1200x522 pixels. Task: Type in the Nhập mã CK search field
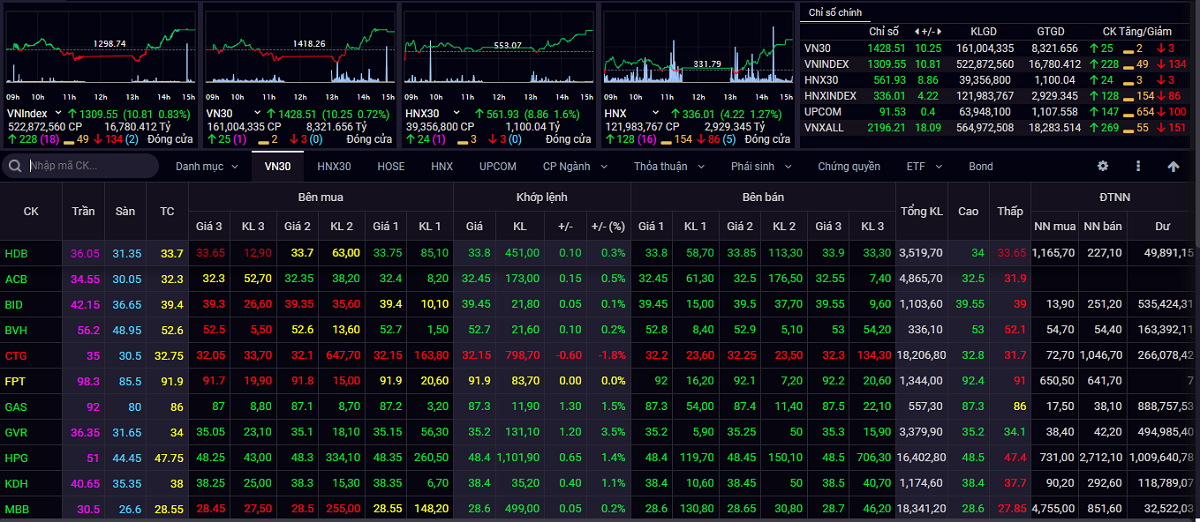(x=90, y=166)
